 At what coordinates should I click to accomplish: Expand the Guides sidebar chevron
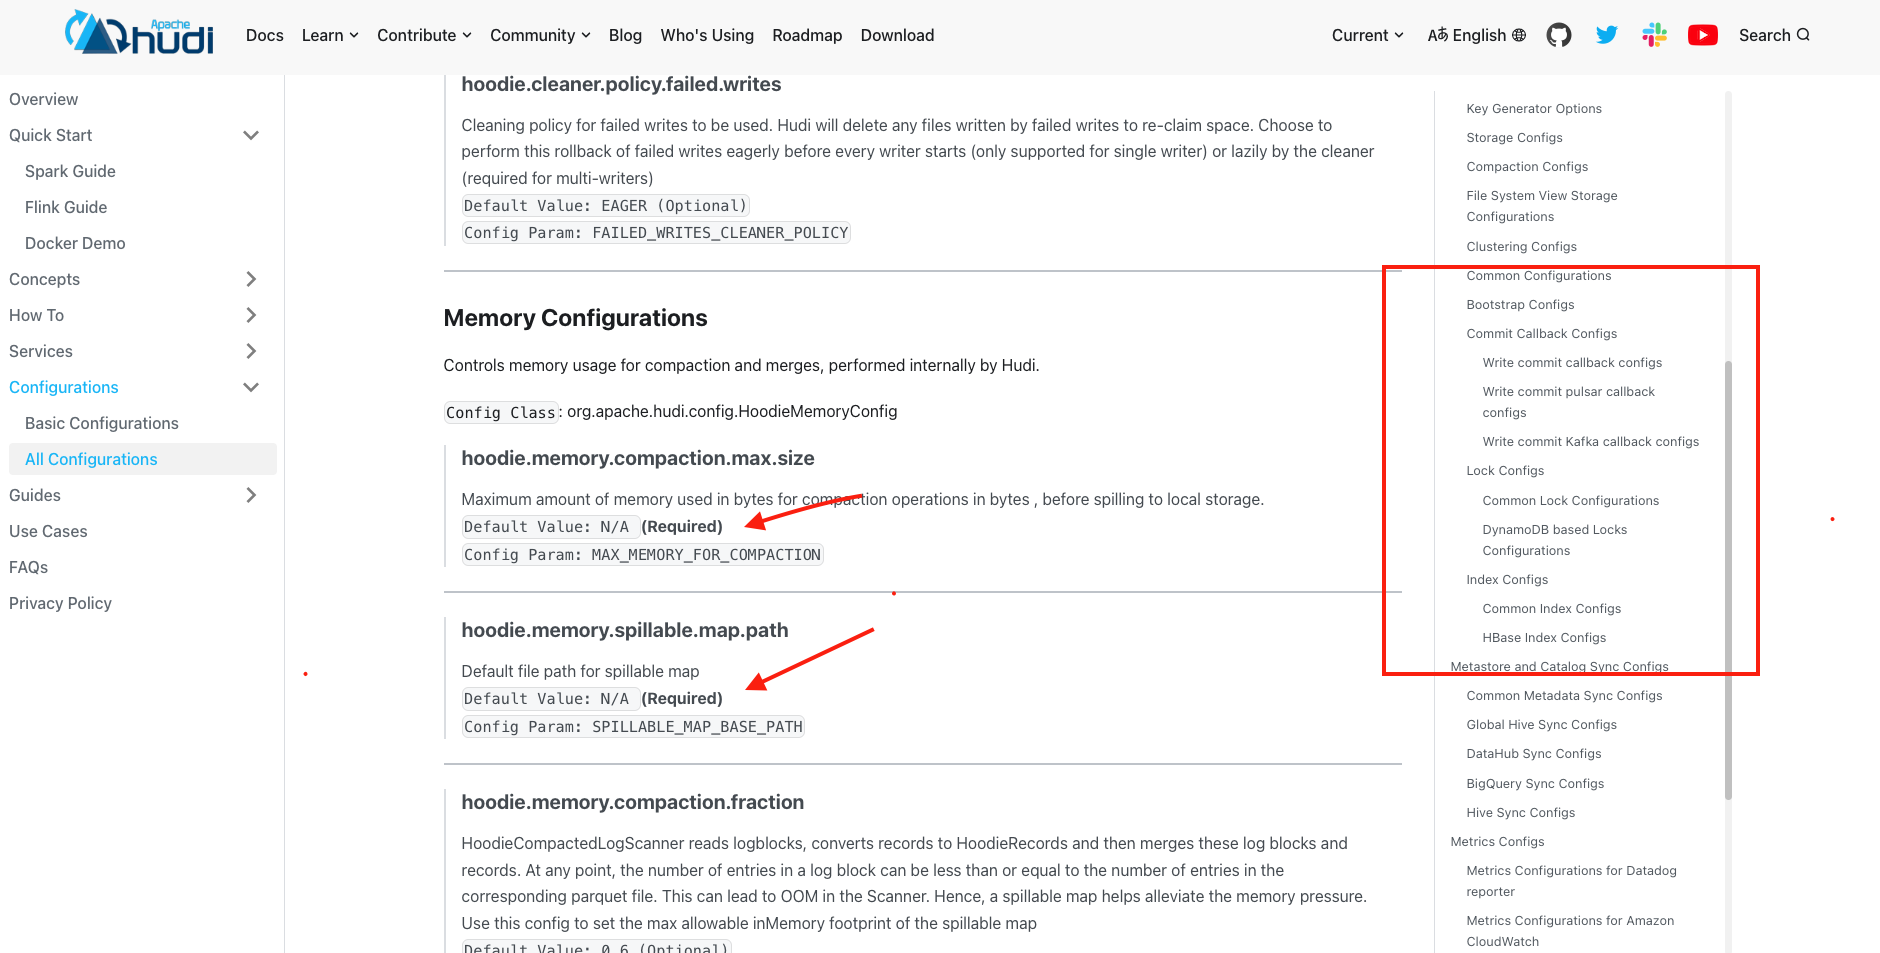tap(251, 495)
